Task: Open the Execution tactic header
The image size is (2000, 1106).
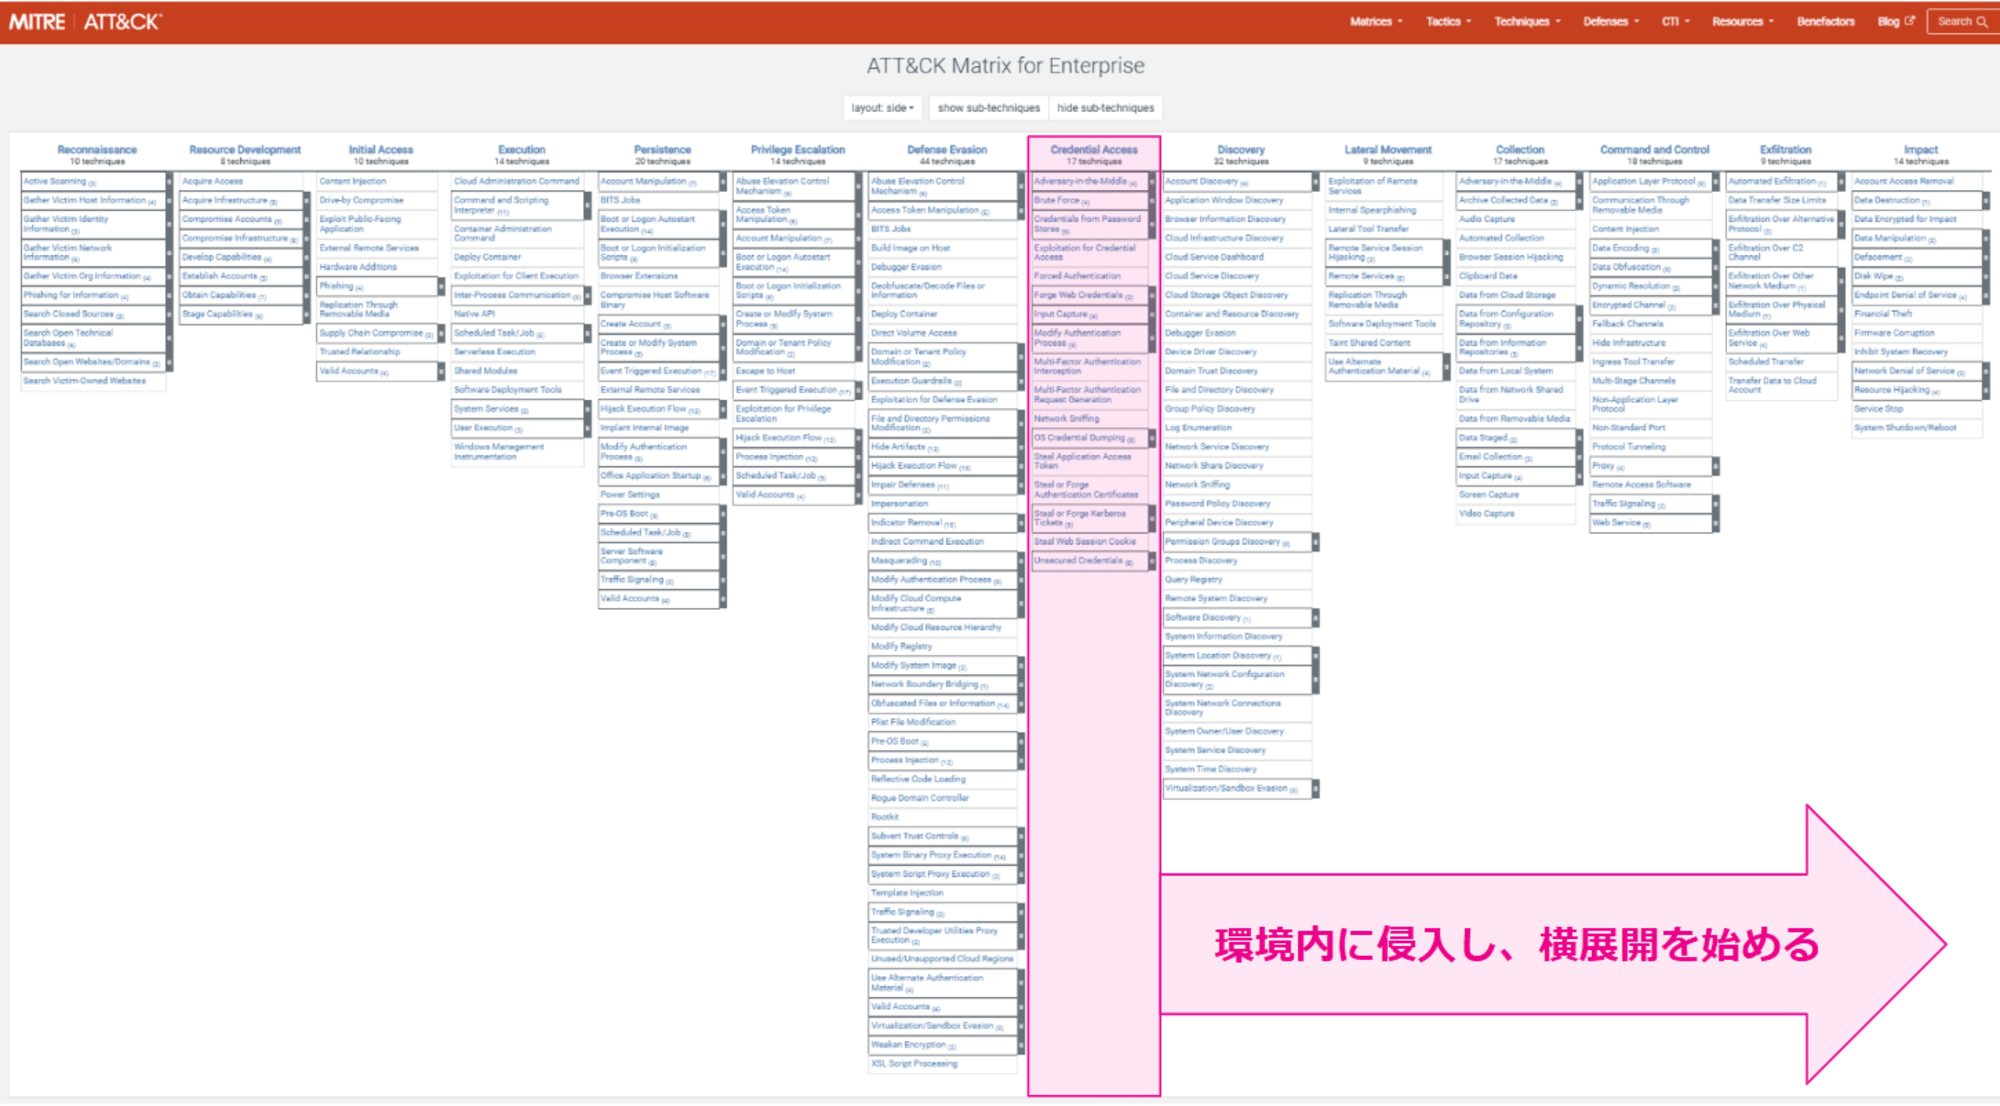Action: point(522,150)
